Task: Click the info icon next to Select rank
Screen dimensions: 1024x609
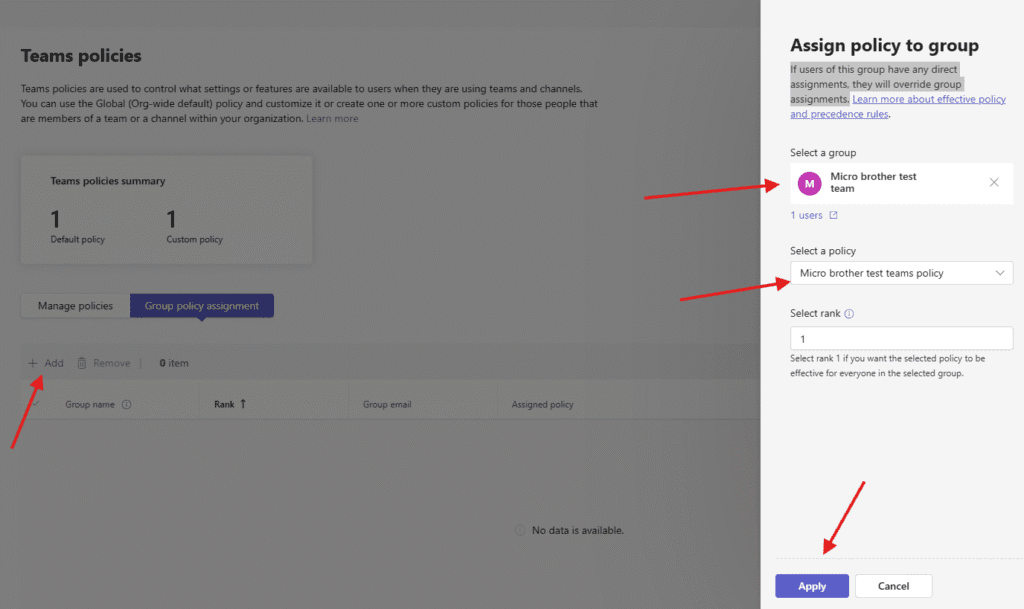Action: 849,313
